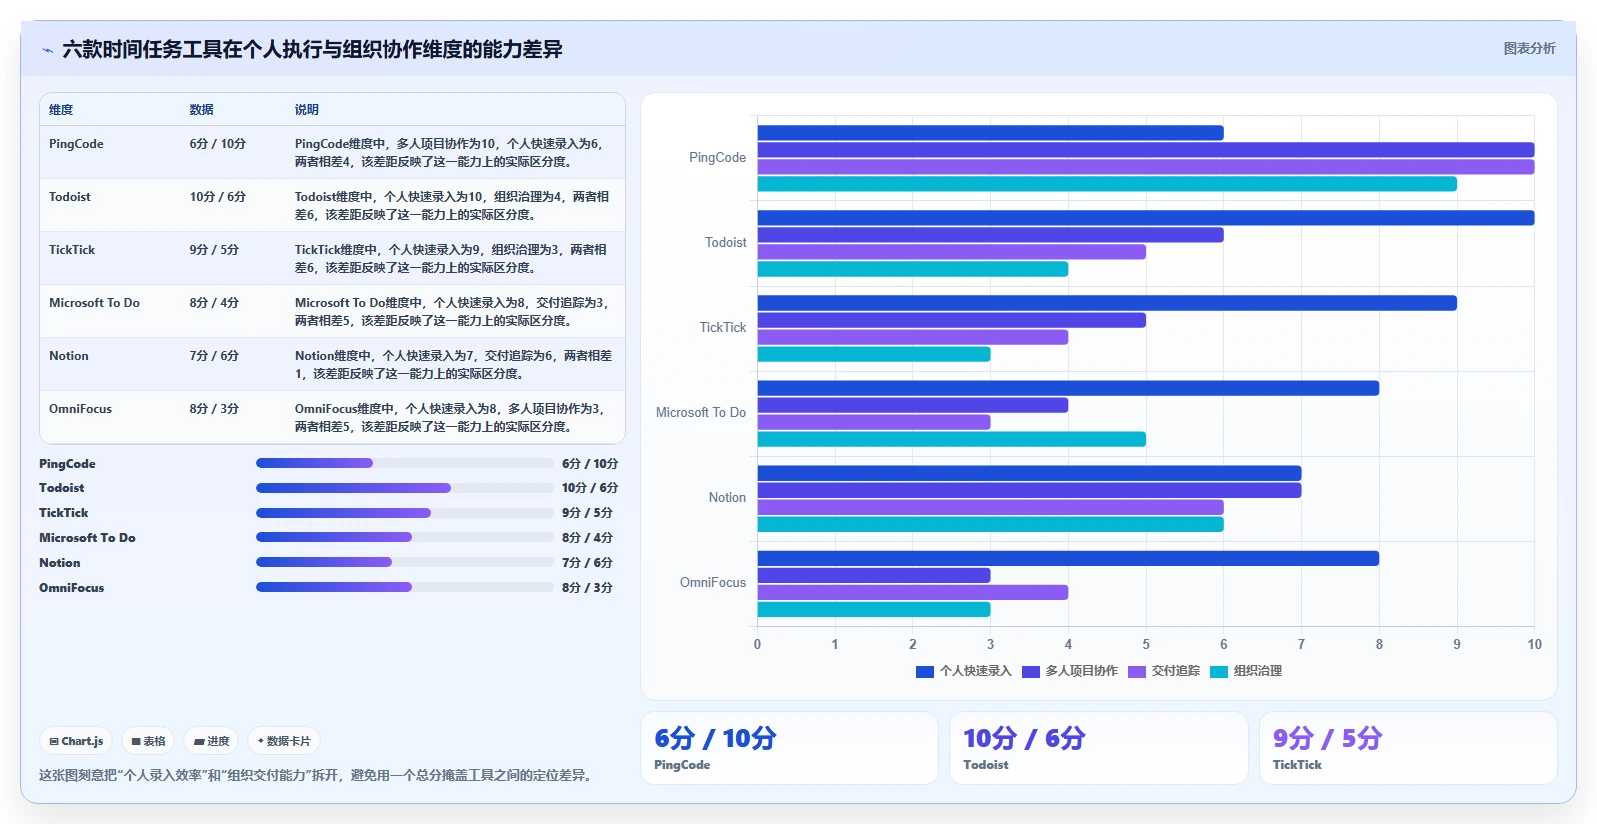Click Todoist's 个人快速录入 bar in chart
This screenshot has width=1597, height=824.
pos(1146,218)
